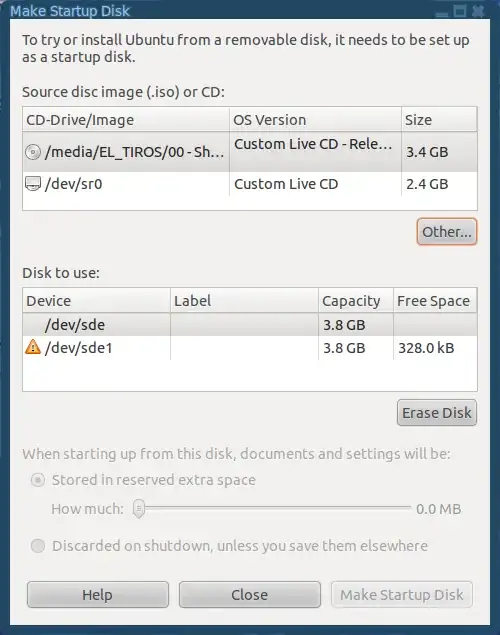Click the Close button at the bottom

tap(250, 595)
